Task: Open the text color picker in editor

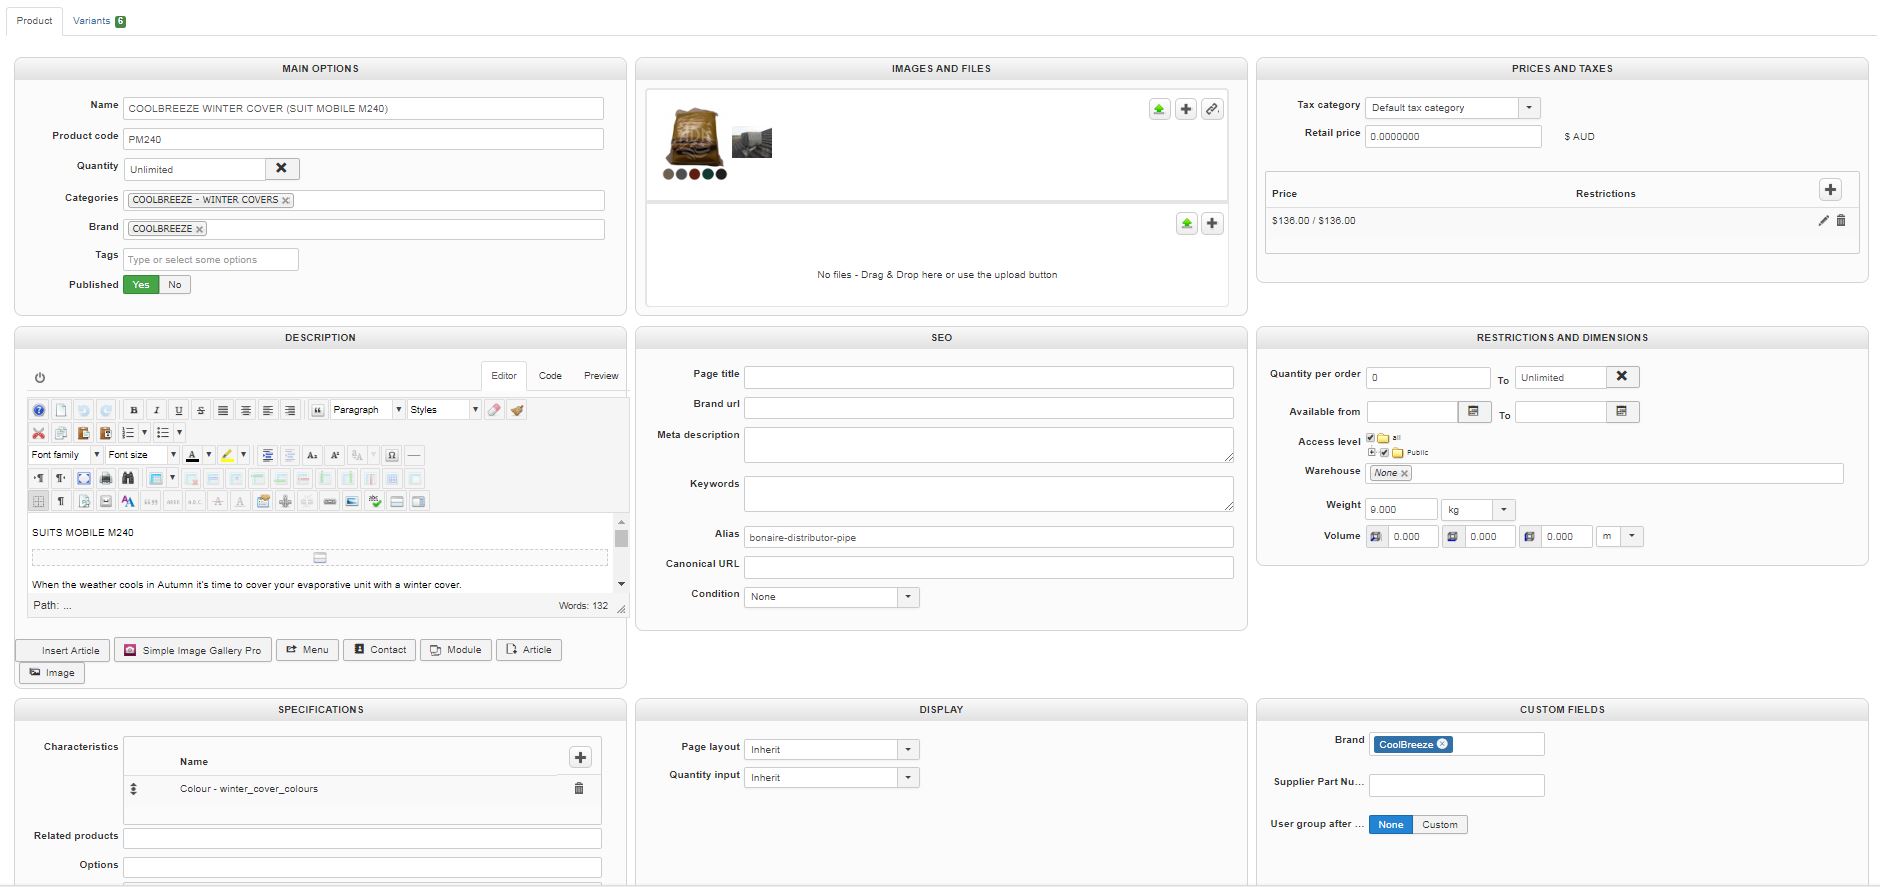Action: click(x=208, y=455)
